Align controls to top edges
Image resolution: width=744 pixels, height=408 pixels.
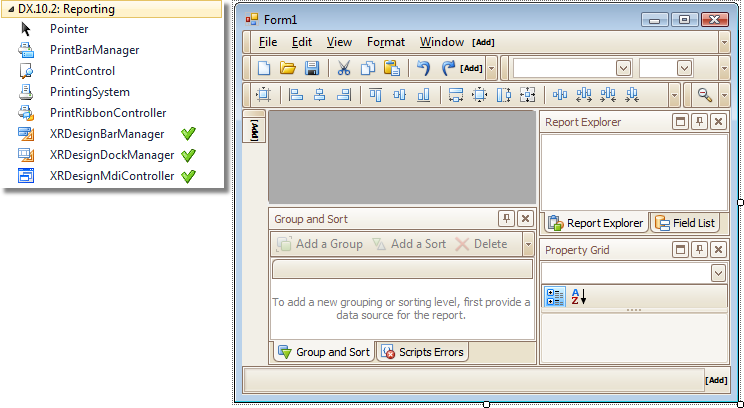point(375,95)
